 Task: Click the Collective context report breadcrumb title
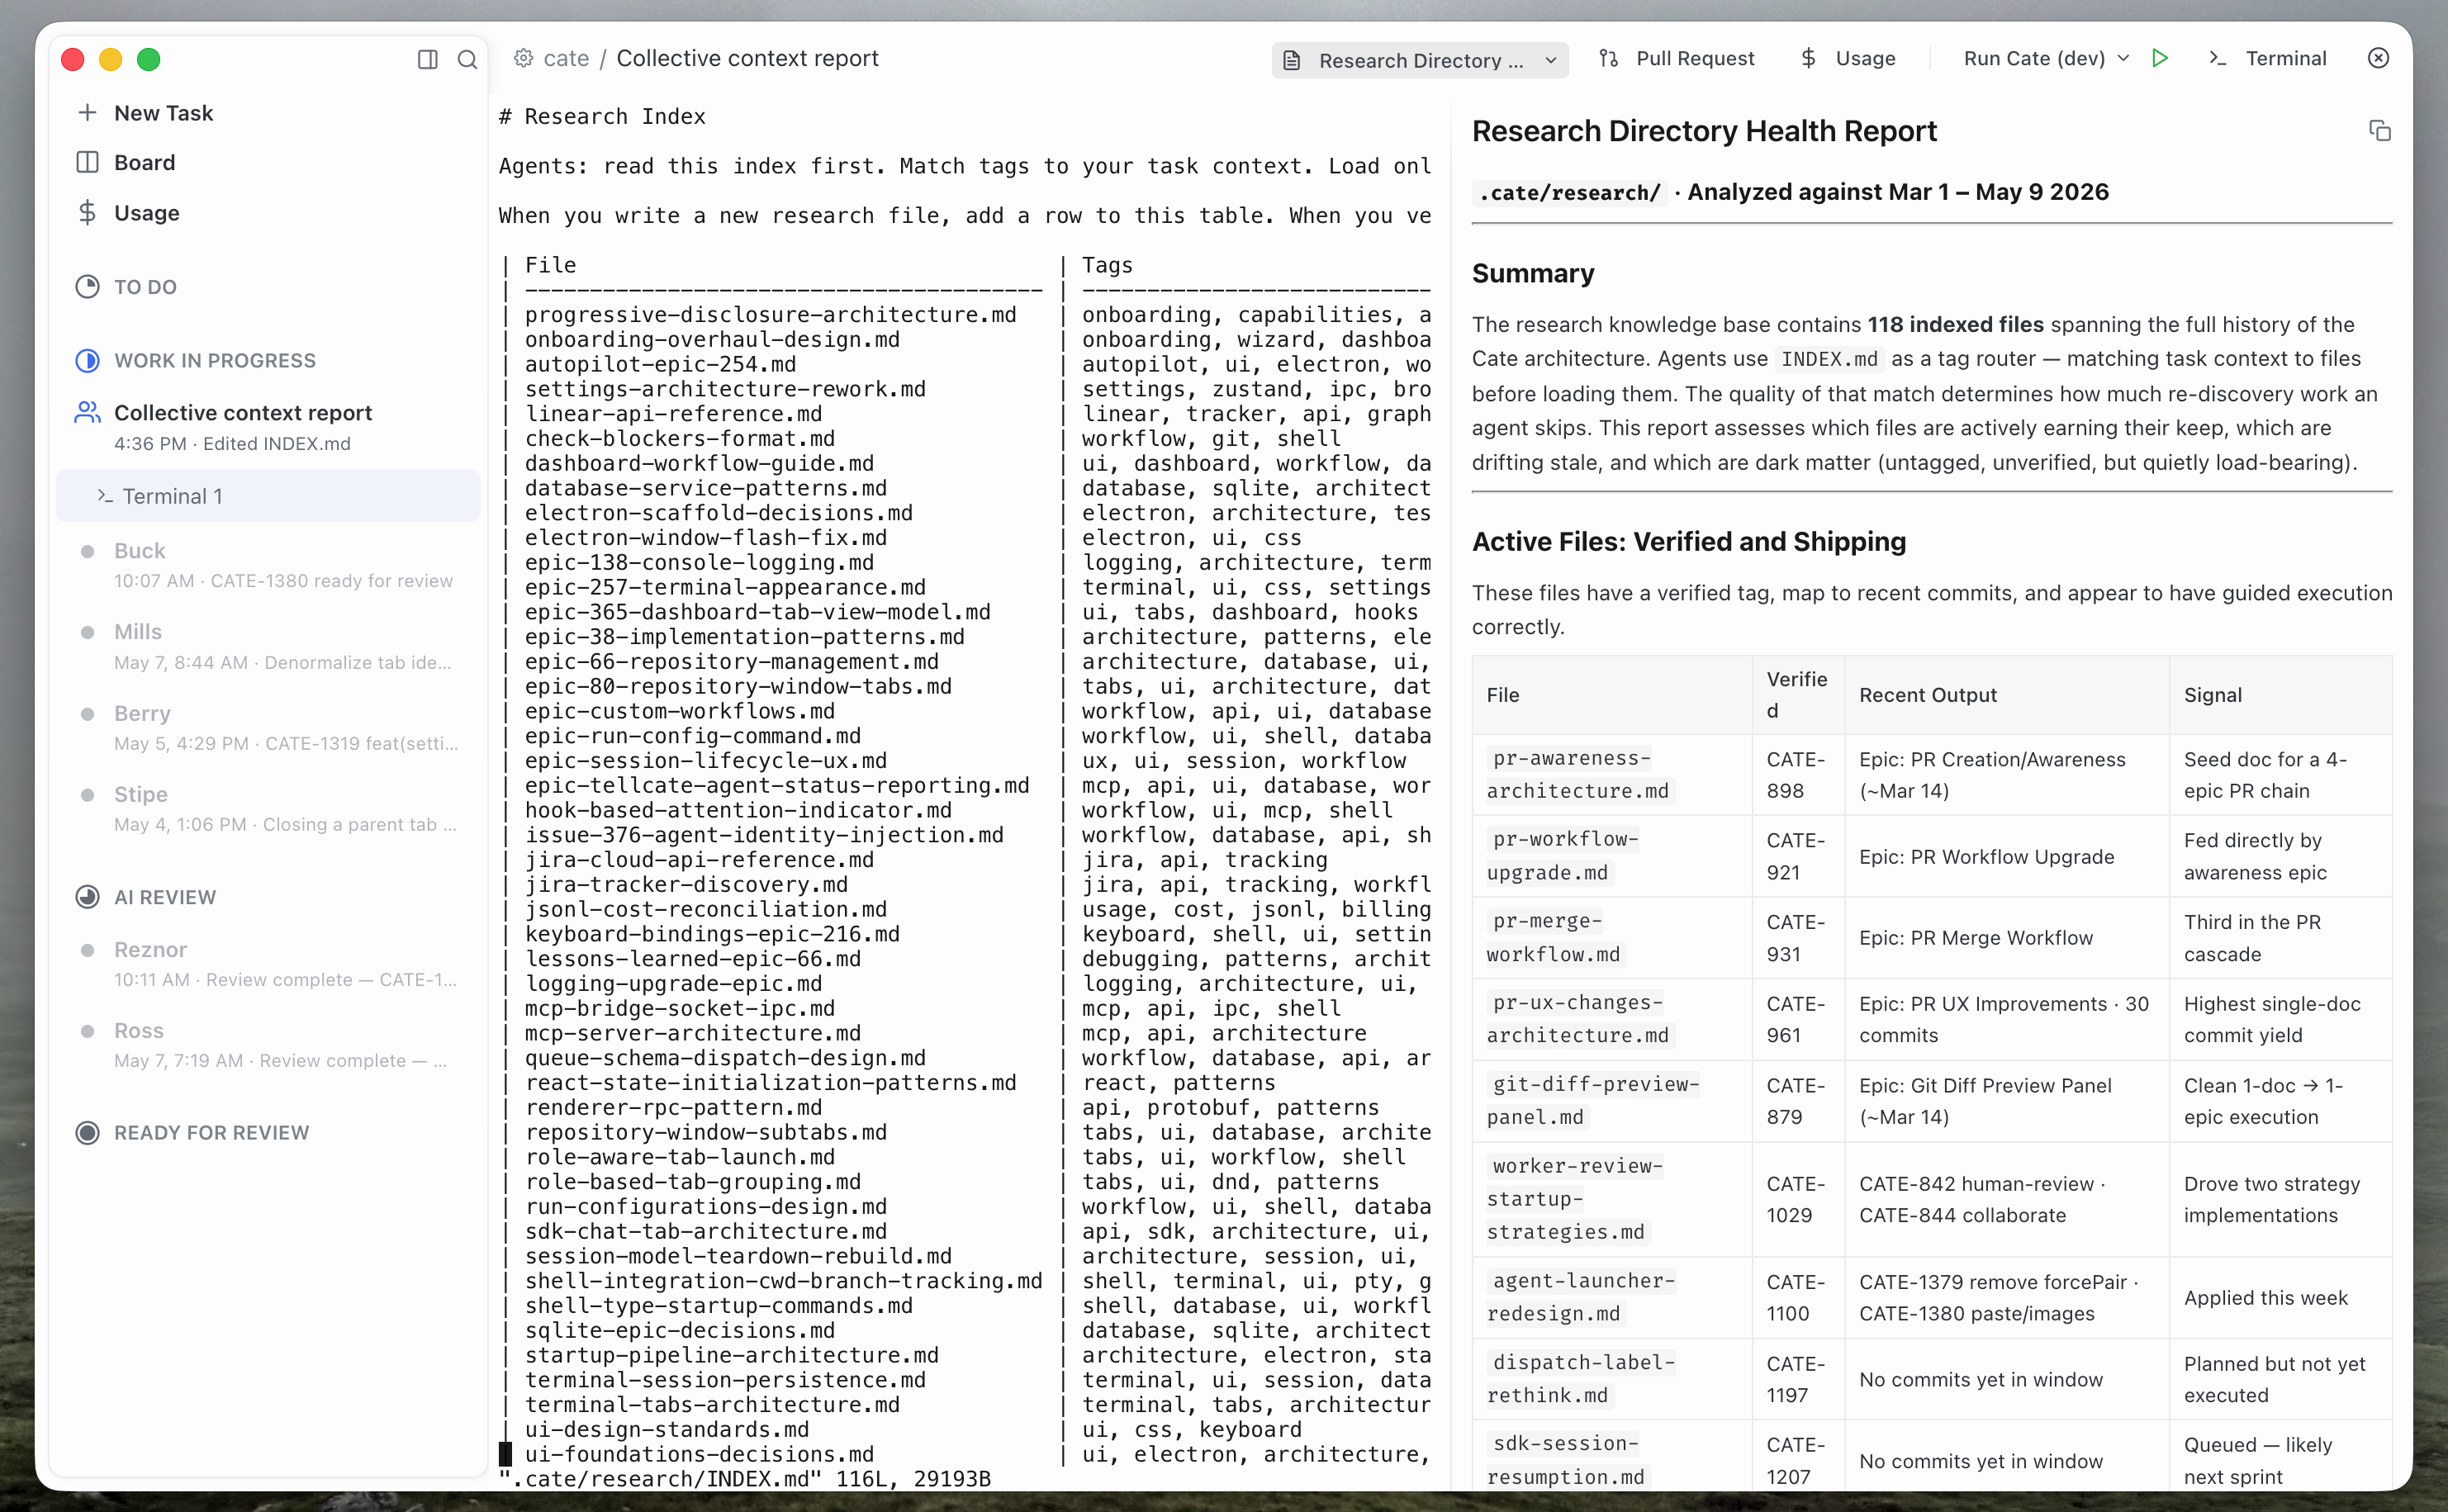[x=747, y=58]
